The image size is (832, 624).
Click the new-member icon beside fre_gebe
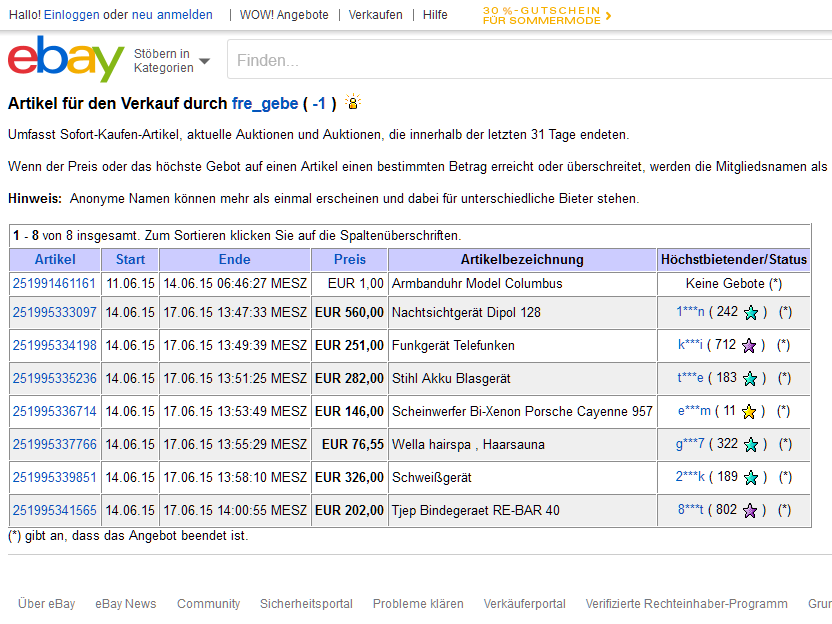(352, 103)
